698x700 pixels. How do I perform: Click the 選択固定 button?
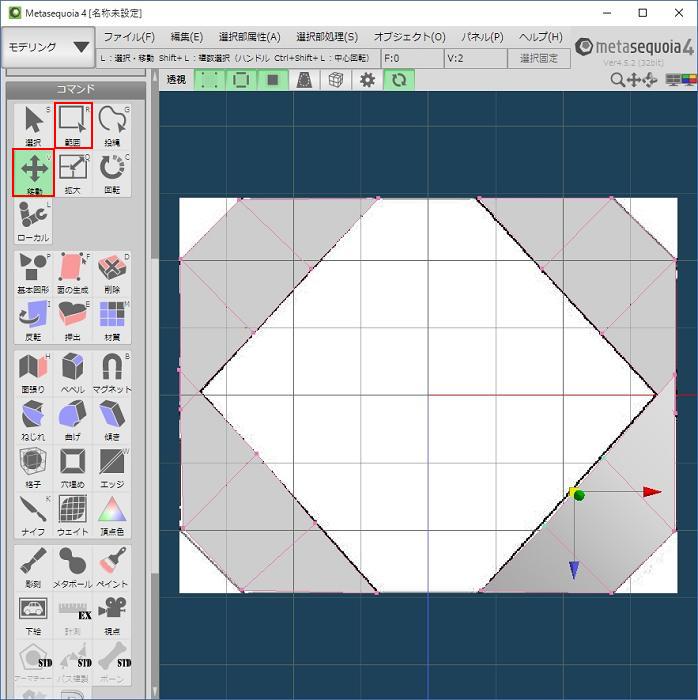click(540, 59)
